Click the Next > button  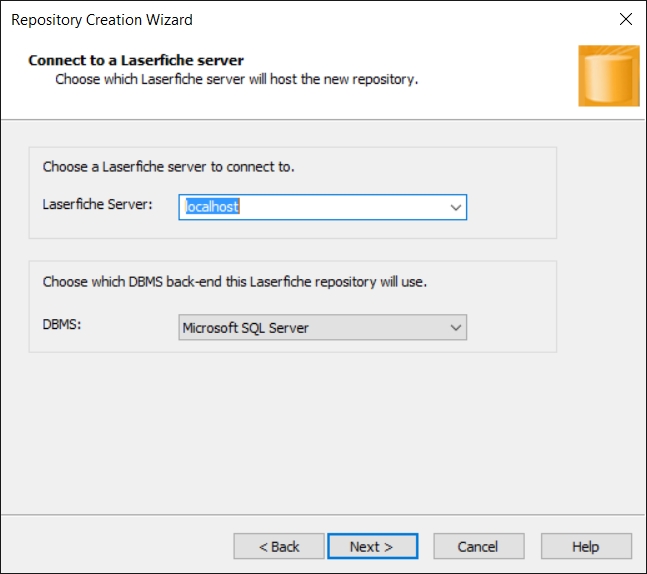(373, 546)
